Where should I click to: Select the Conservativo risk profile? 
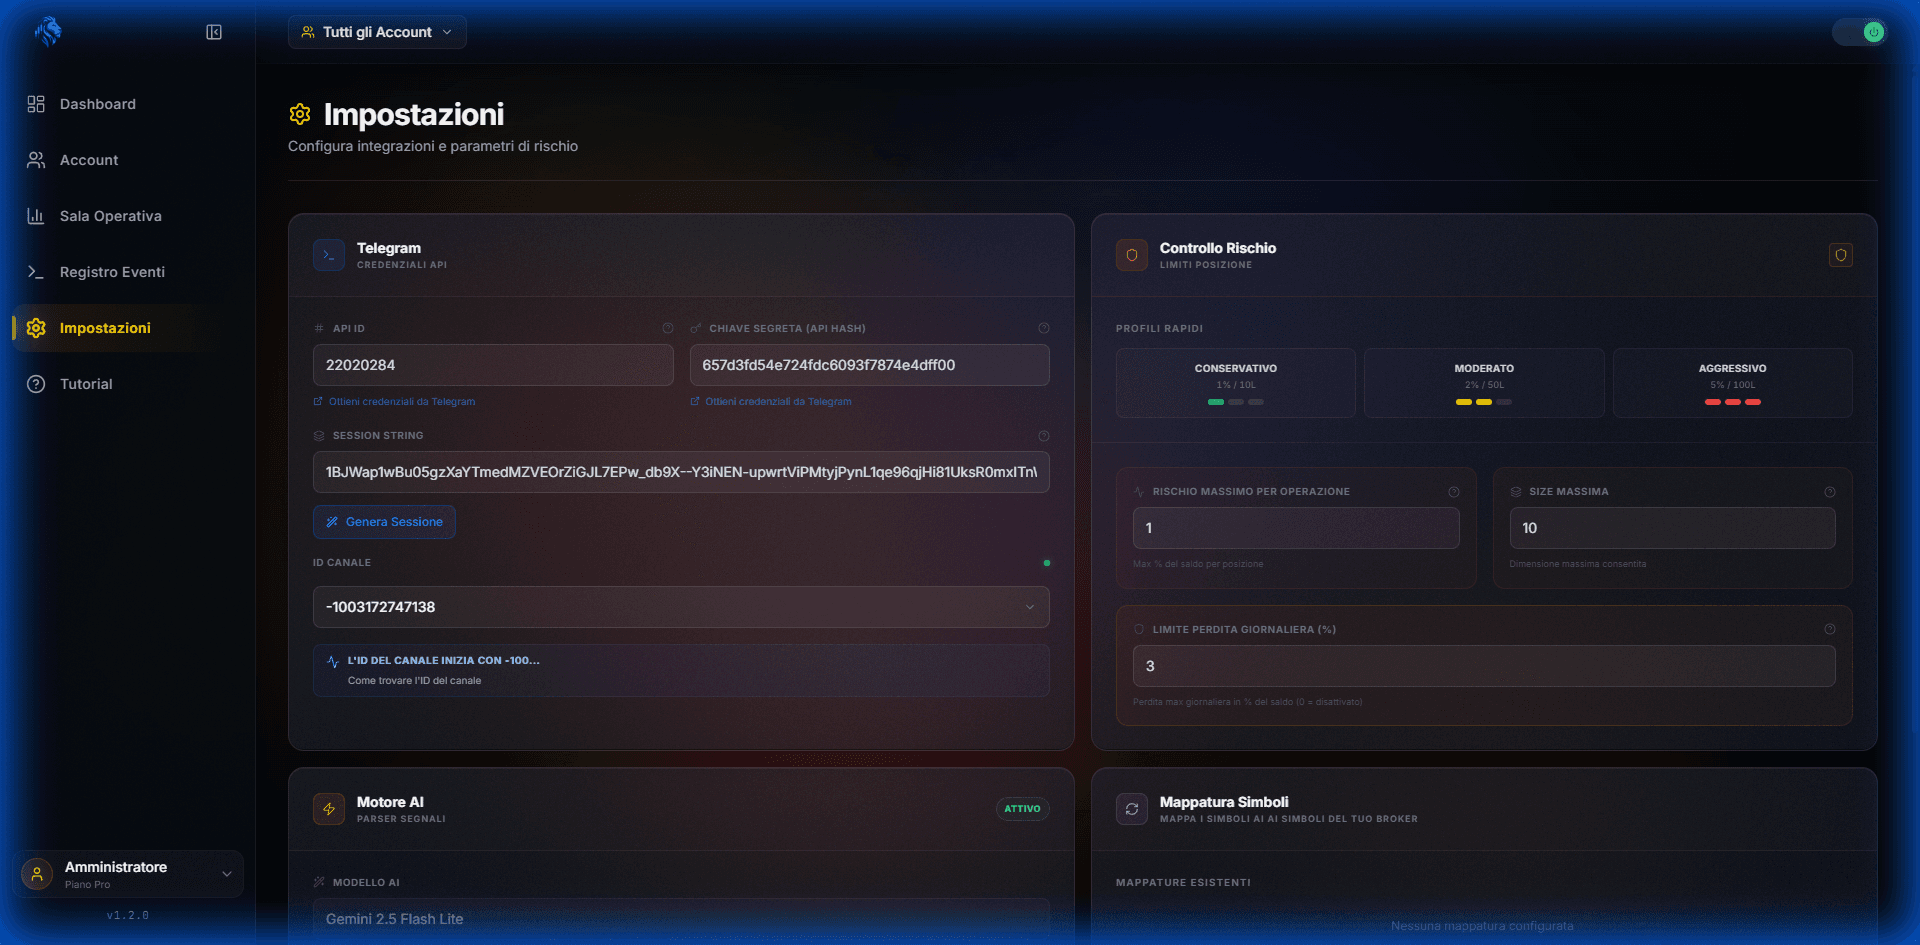1235,383
